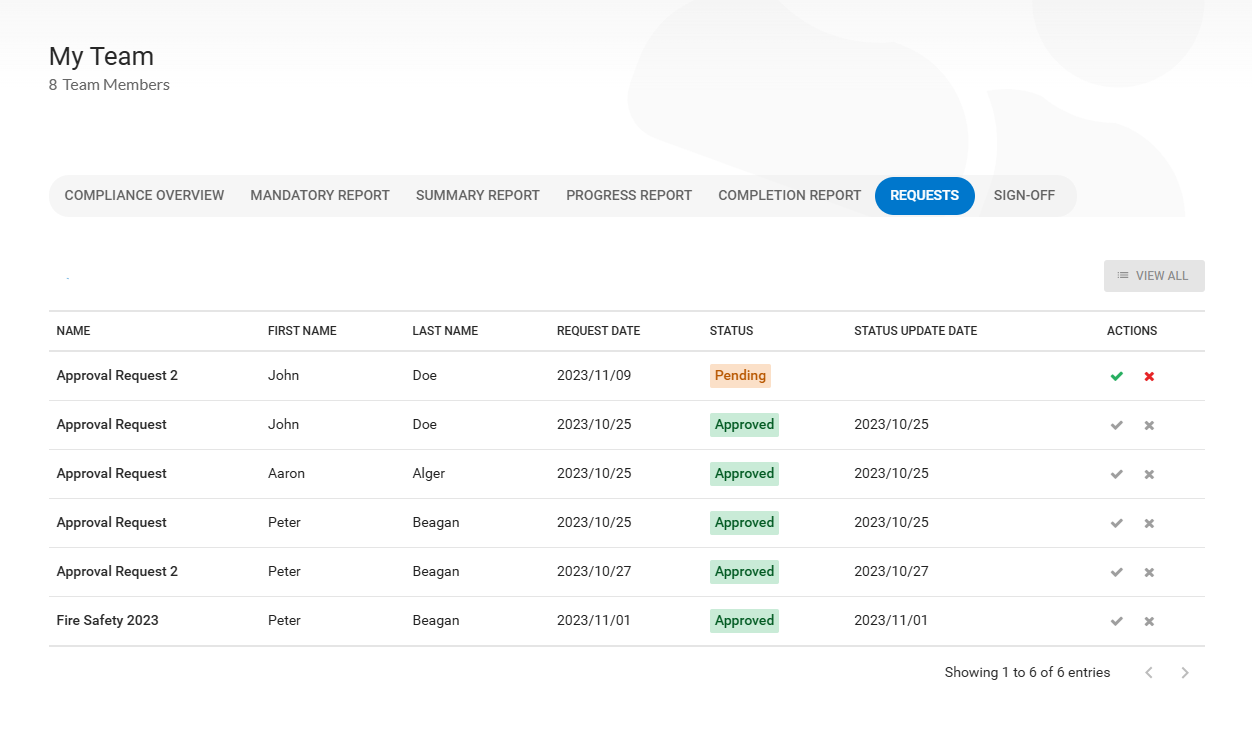The height and width of the screenshot is (754, 1252).
Task: Sort table by Request Date column header
Action: click(x=598, y=331)
